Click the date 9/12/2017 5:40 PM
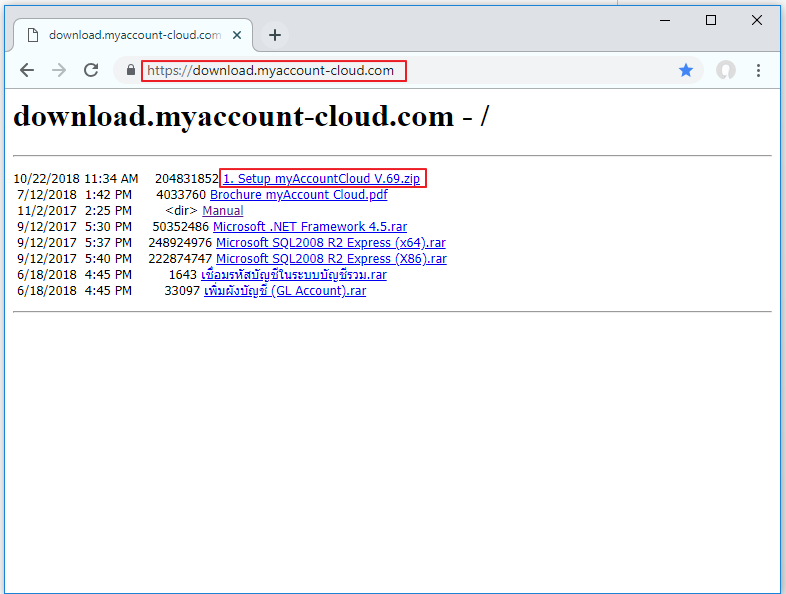Screen dimensions: 786x594 point(74,259)
